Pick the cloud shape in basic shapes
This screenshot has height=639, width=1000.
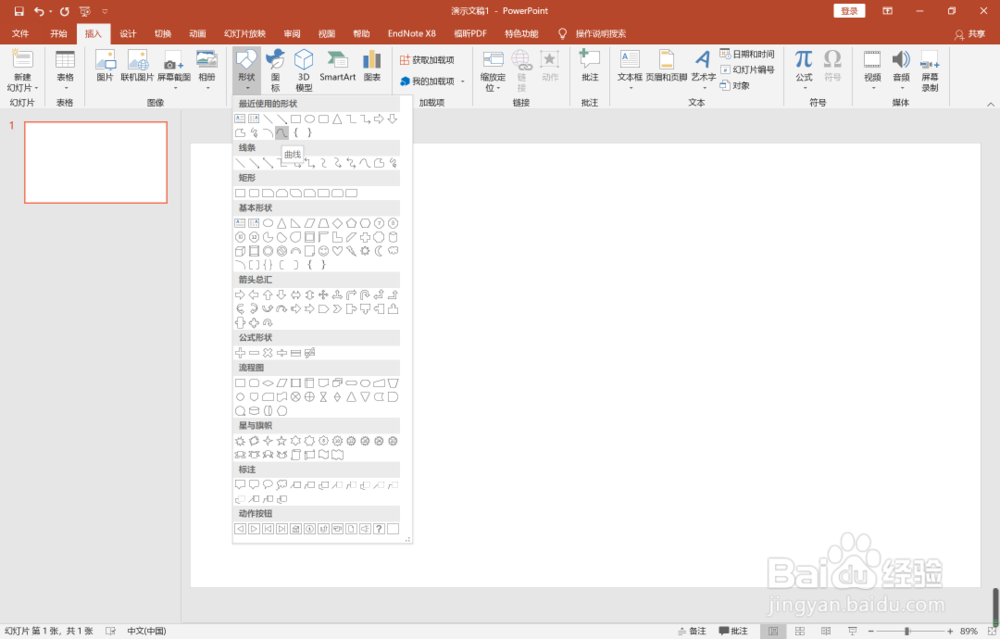click(393, 251)
